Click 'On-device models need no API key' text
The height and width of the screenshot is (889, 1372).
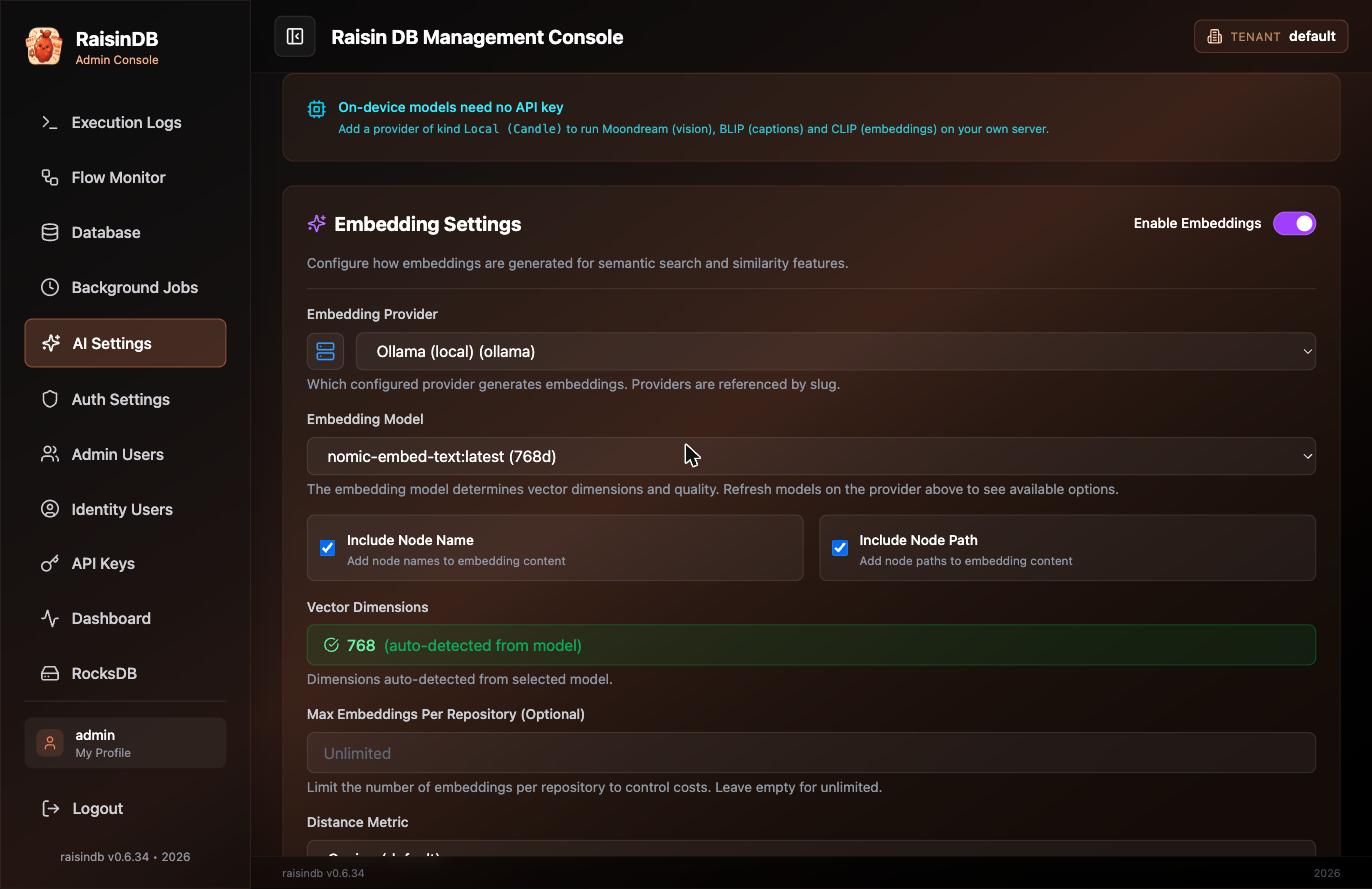coord(451,107)
